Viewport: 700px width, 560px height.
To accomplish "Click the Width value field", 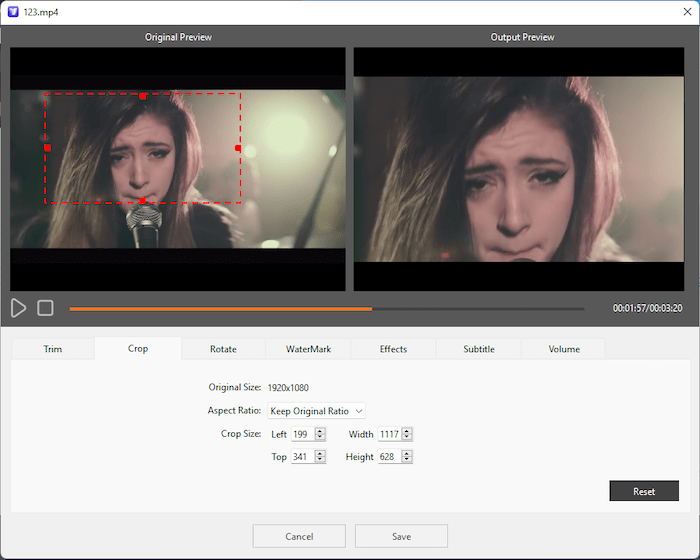I will coord(389,434).
